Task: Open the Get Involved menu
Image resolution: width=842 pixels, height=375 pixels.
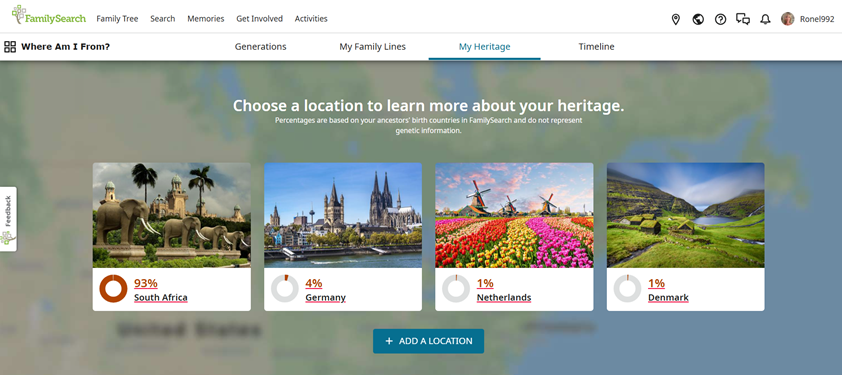Action: pyautogui.click(x=259, y=19)
